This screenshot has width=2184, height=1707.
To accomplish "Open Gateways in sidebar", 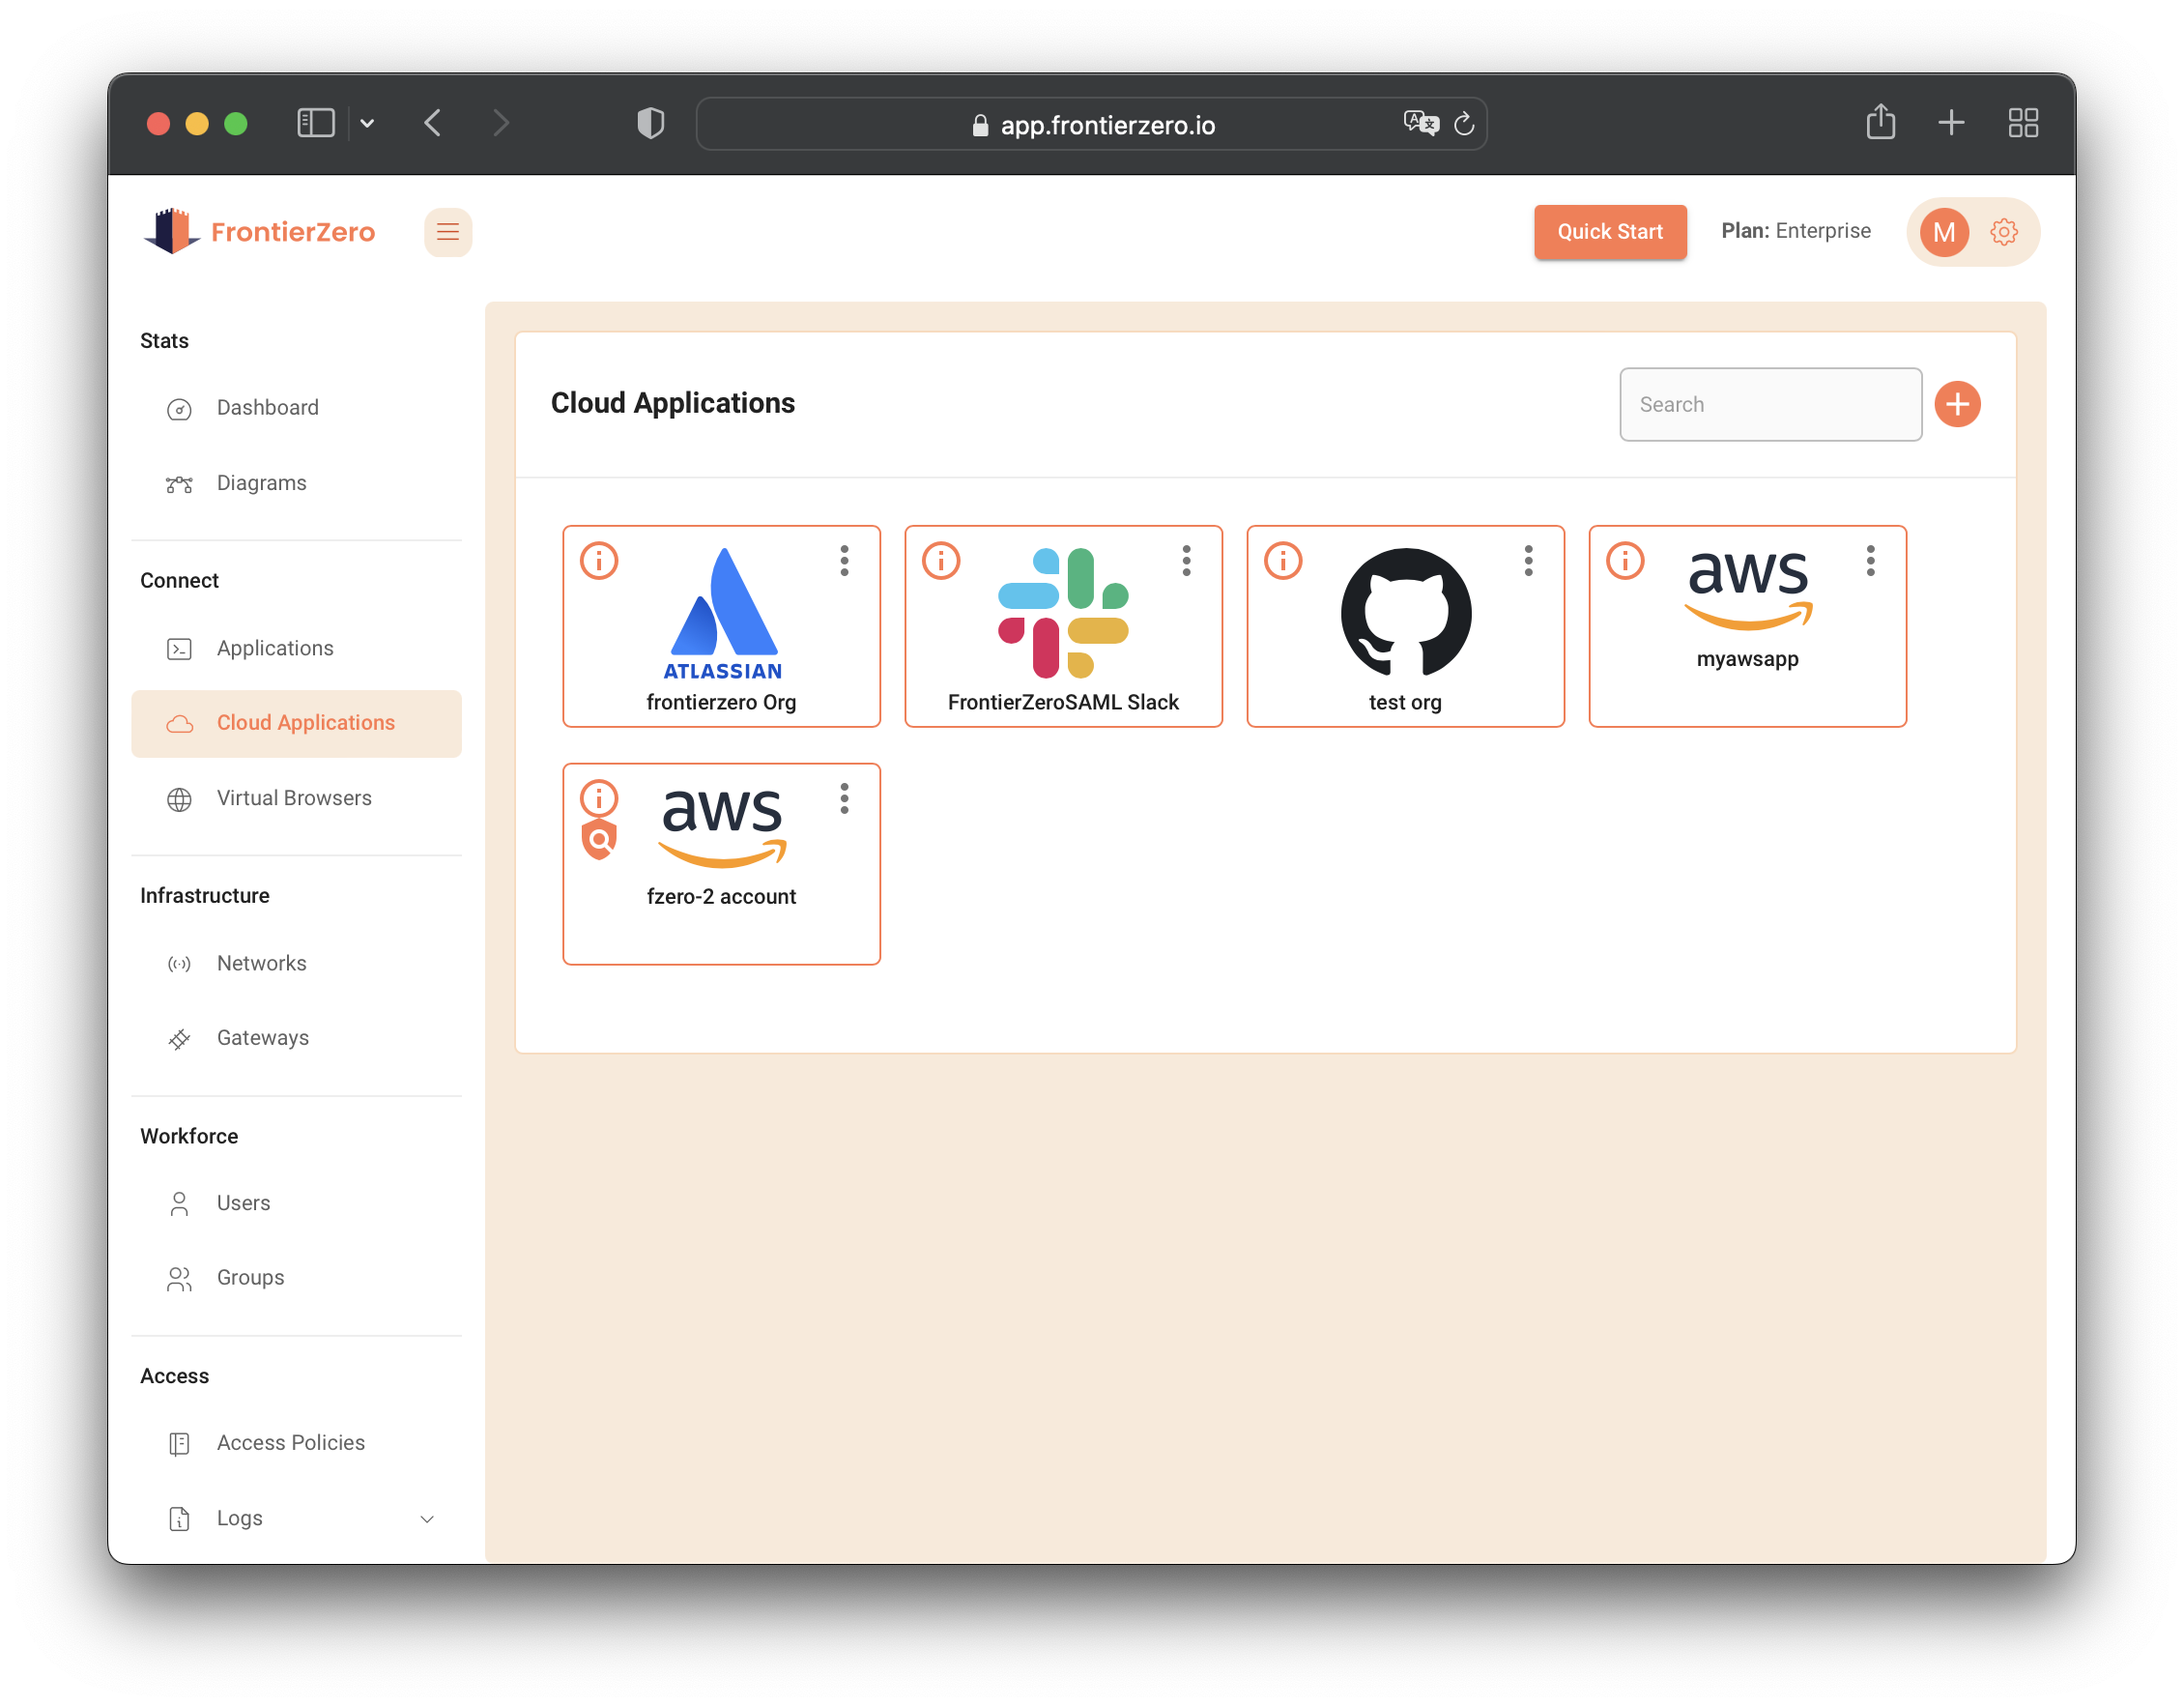I will pyautogui.click(x=297, y=1038).
